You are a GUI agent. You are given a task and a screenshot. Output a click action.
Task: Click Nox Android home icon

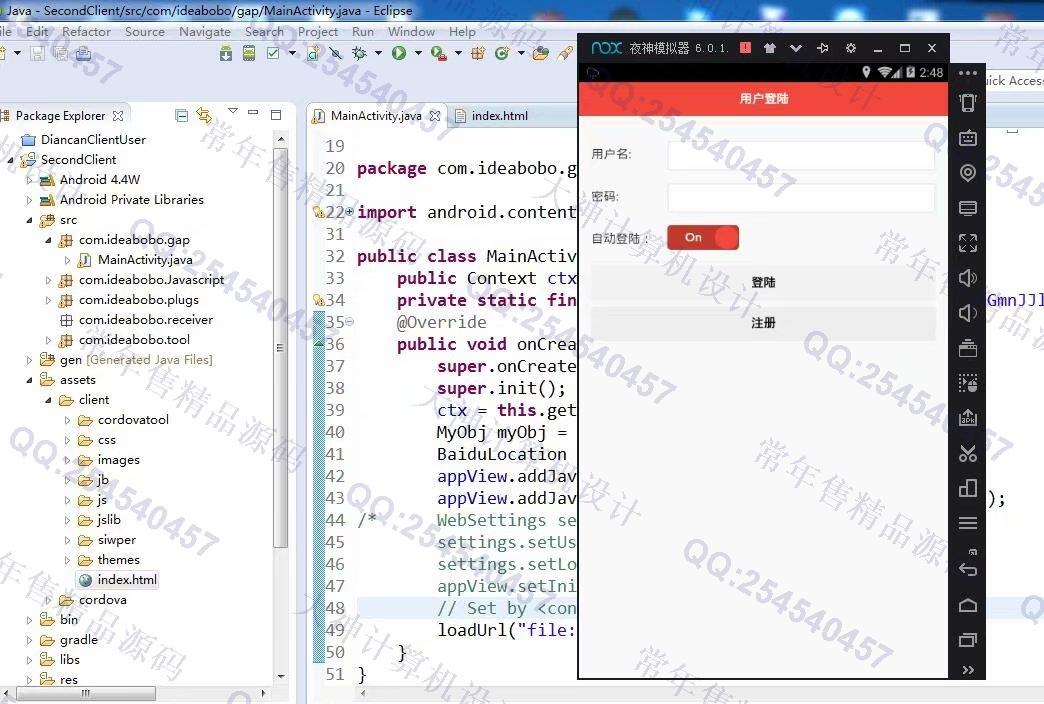(x=967, y=605)
